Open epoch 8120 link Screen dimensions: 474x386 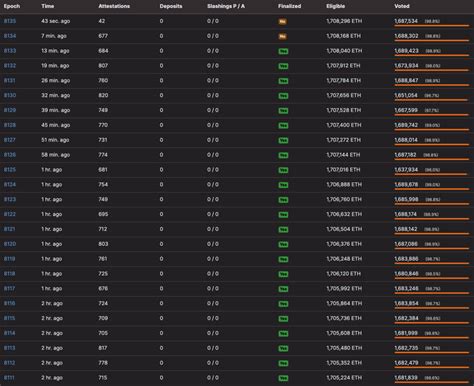click(10, 244)
